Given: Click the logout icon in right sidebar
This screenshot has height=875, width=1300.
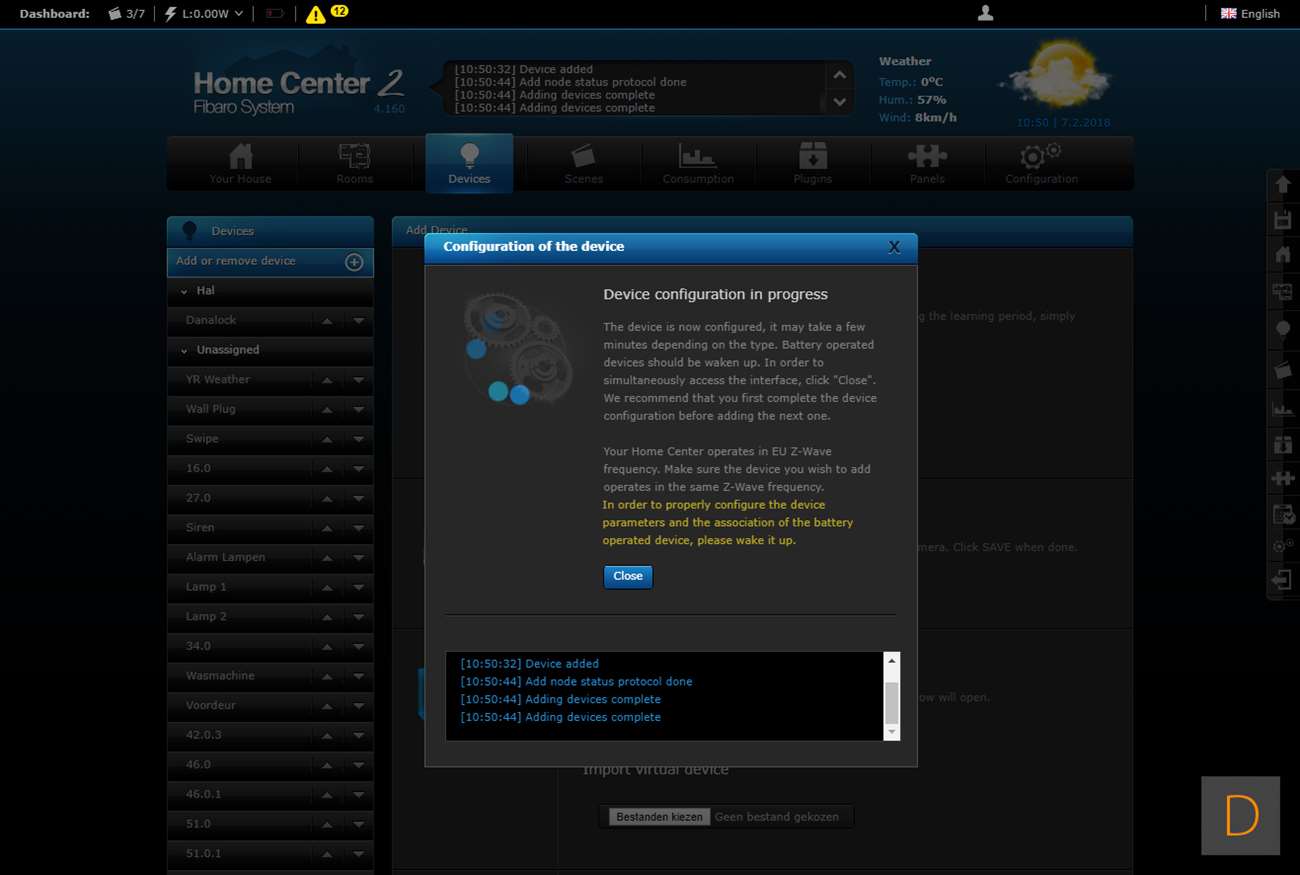Looking at the screenshot, I should coord(1282,580).
